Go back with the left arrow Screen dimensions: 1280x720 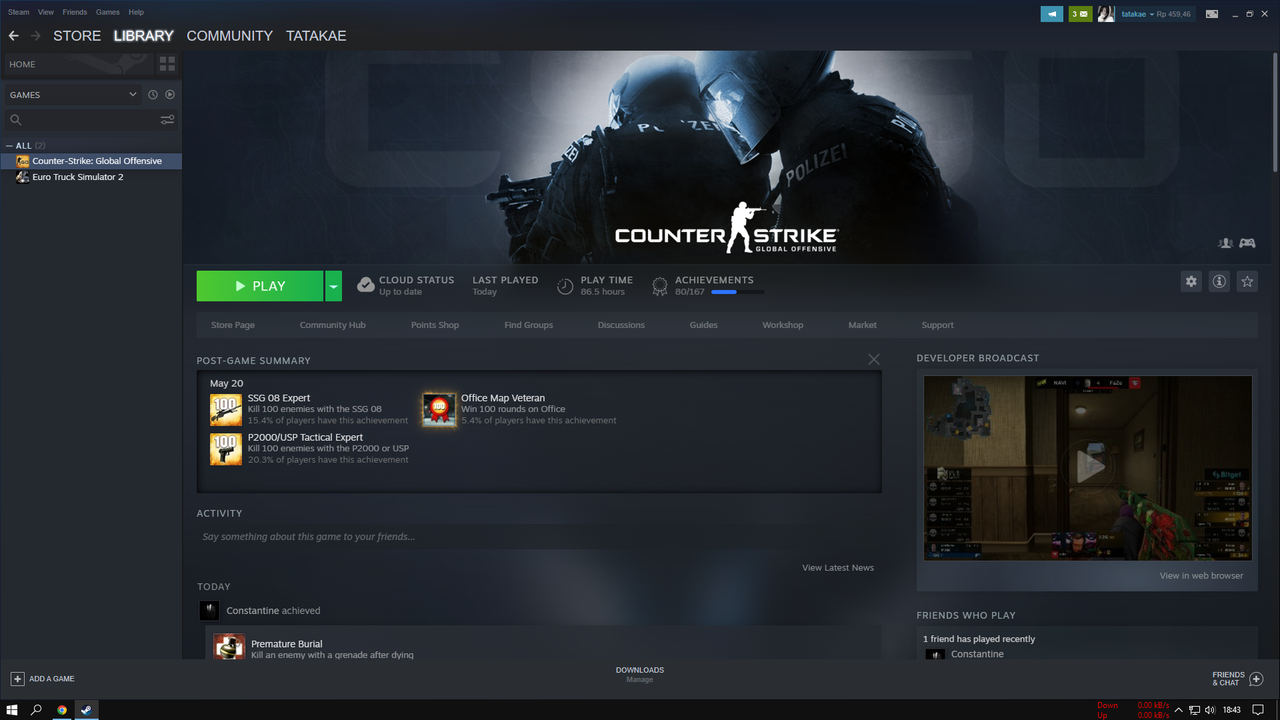click(x=13, y=36)
